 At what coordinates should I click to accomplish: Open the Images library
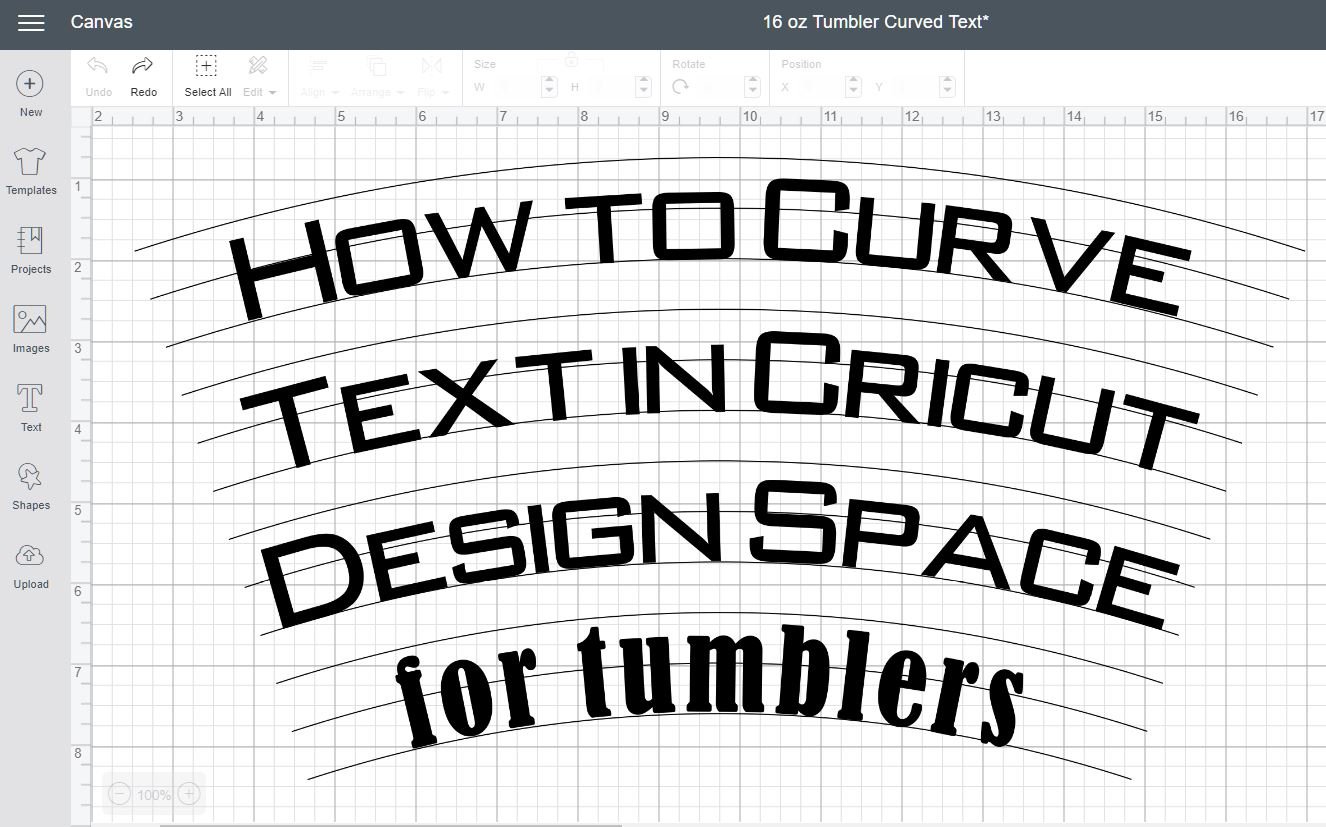pyautogui.click(x=31, y=329)
